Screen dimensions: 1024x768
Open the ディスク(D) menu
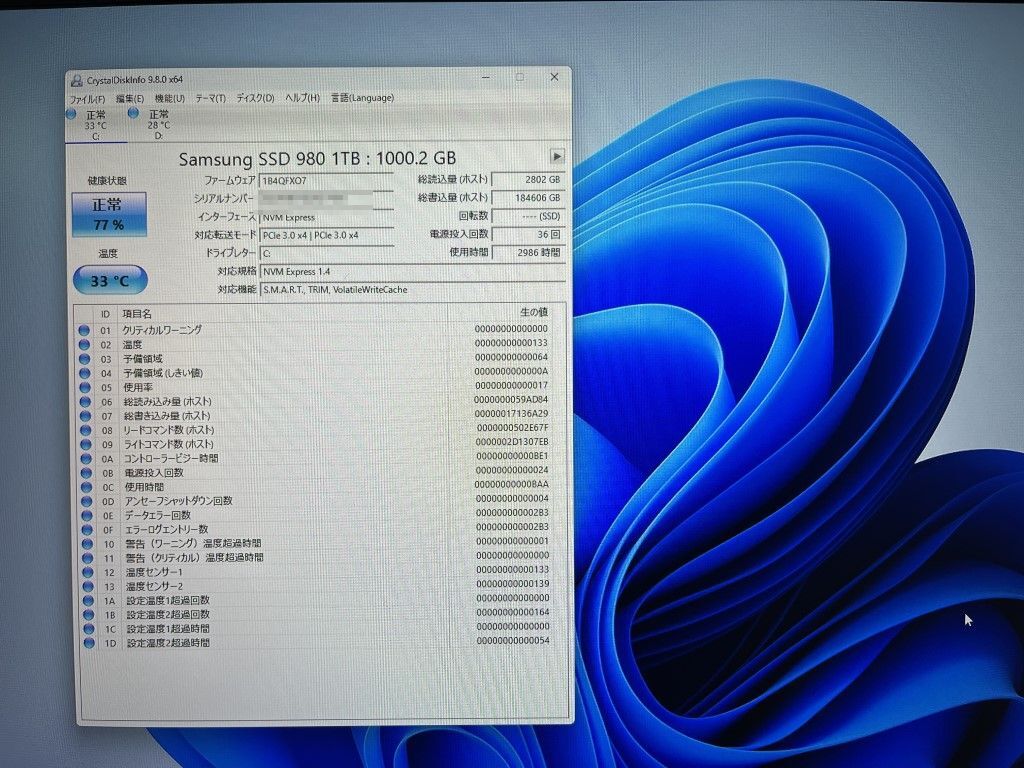point(255,97)
